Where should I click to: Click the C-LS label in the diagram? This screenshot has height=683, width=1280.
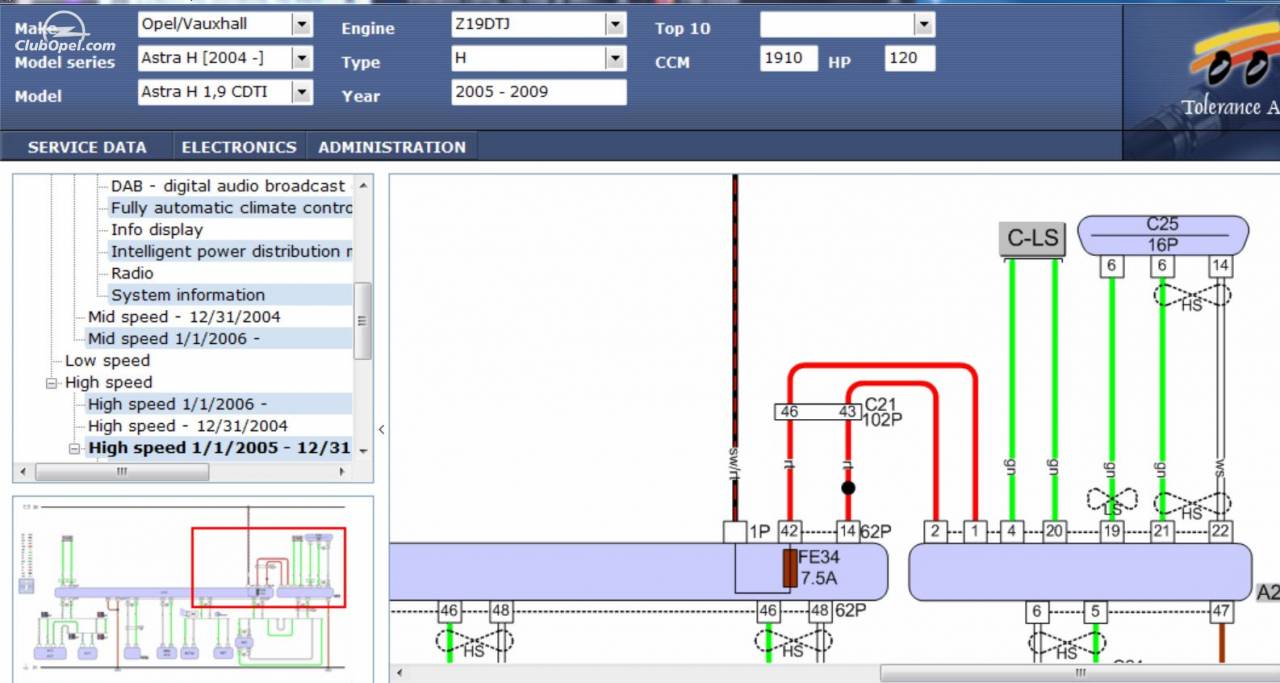1032,240
